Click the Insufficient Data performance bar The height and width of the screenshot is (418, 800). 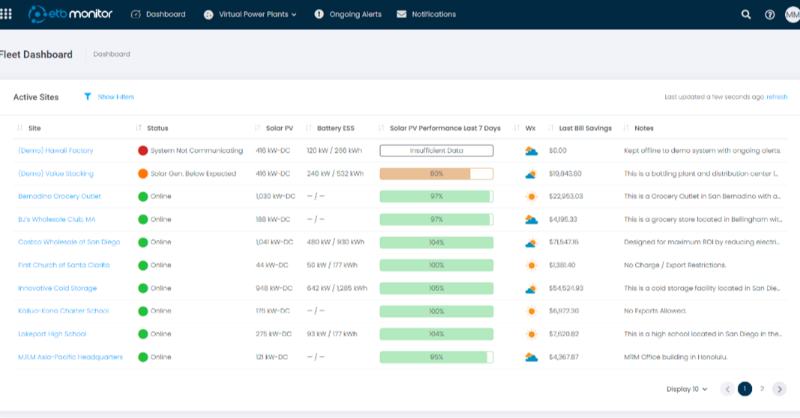click(436, 151)
